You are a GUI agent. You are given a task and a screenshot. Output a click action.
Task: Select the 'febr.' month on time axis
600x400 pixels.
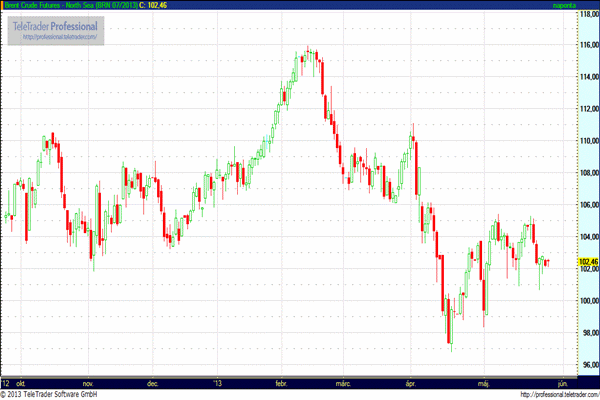(280, 383)
